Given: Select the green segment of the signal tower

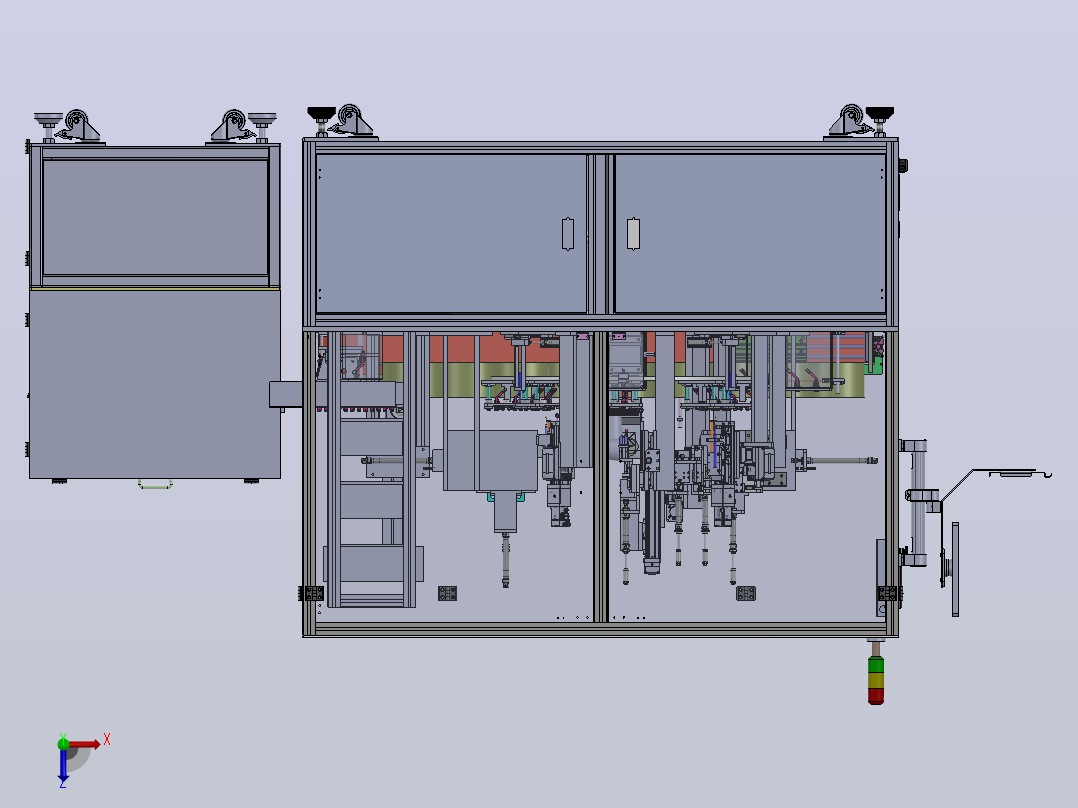Looking at the screenshot, I should click(876, 665).
